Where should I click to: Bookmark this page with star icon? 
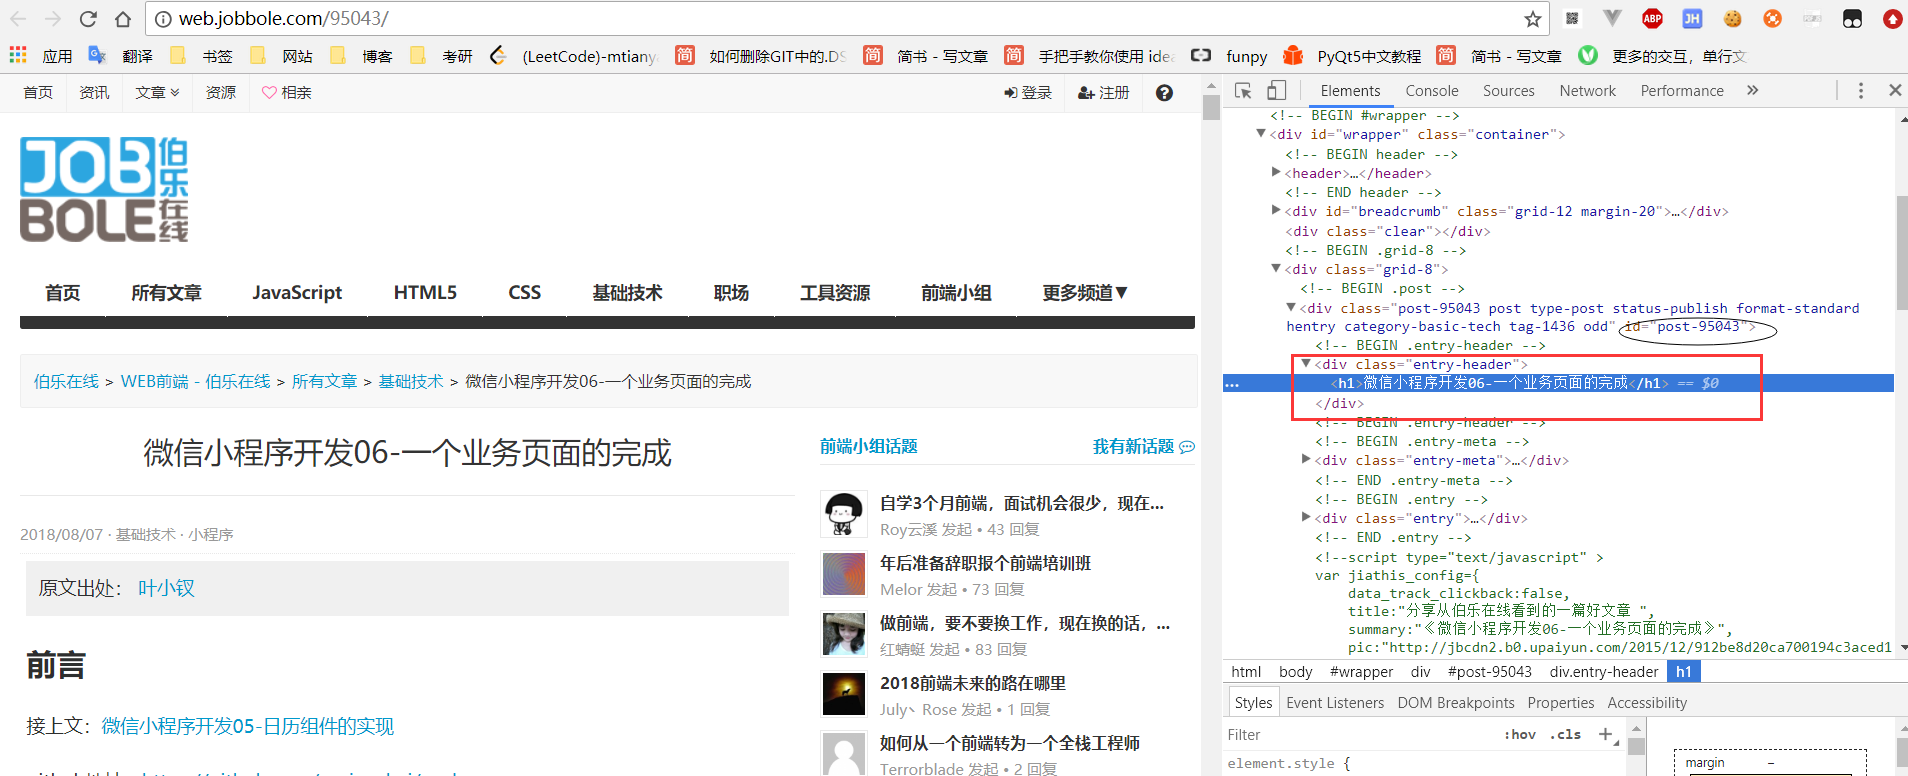click(1532, 19)
